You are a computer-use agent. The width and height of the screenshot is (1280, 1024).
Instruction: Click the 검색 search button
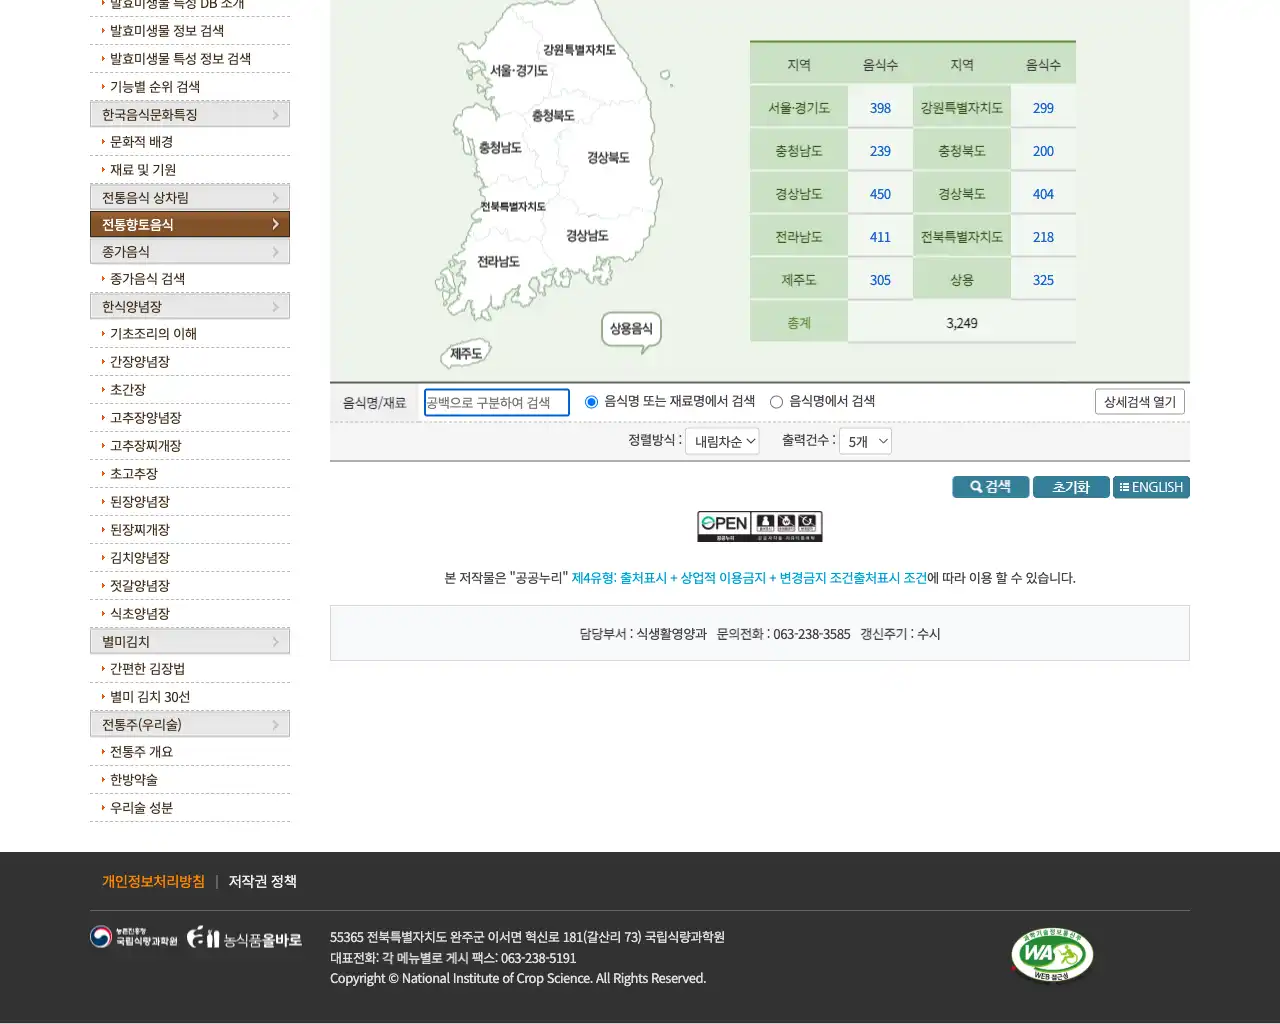point(990,487)
